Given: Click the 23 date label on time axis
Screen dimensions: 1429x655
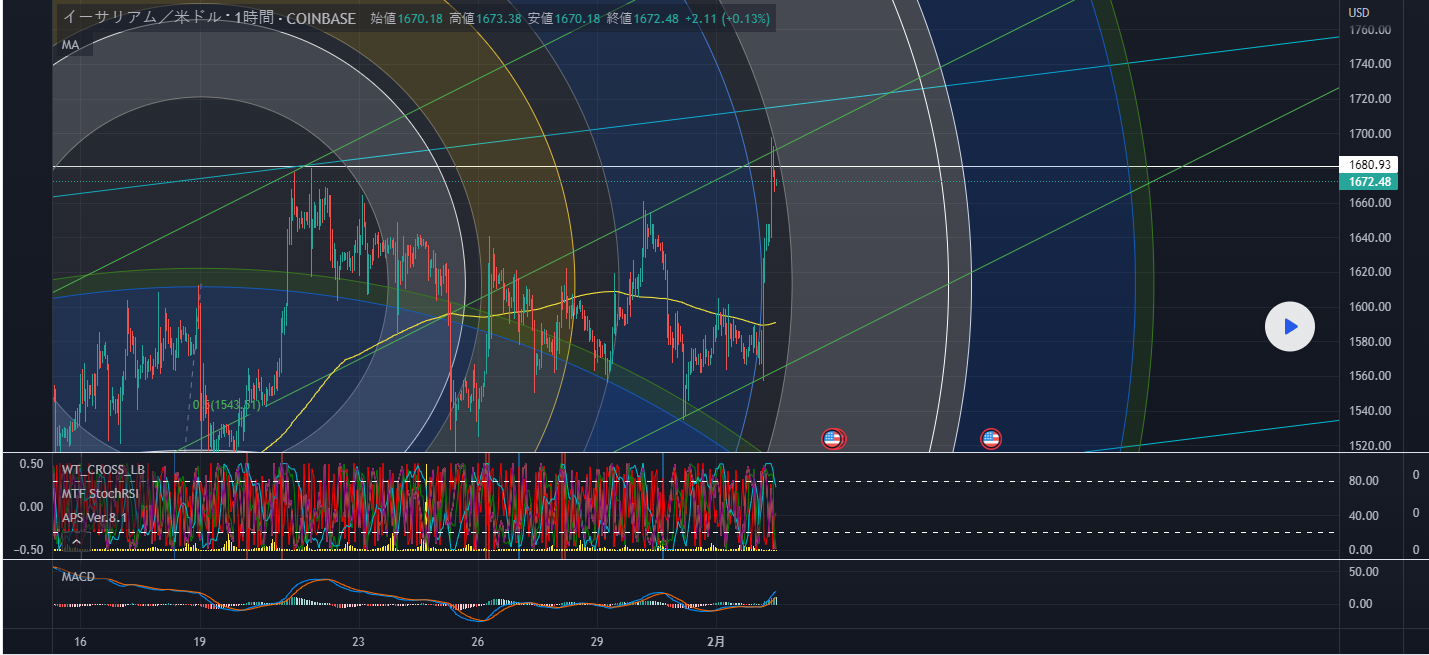Looking at the screenshot, I should coord(358,641).
